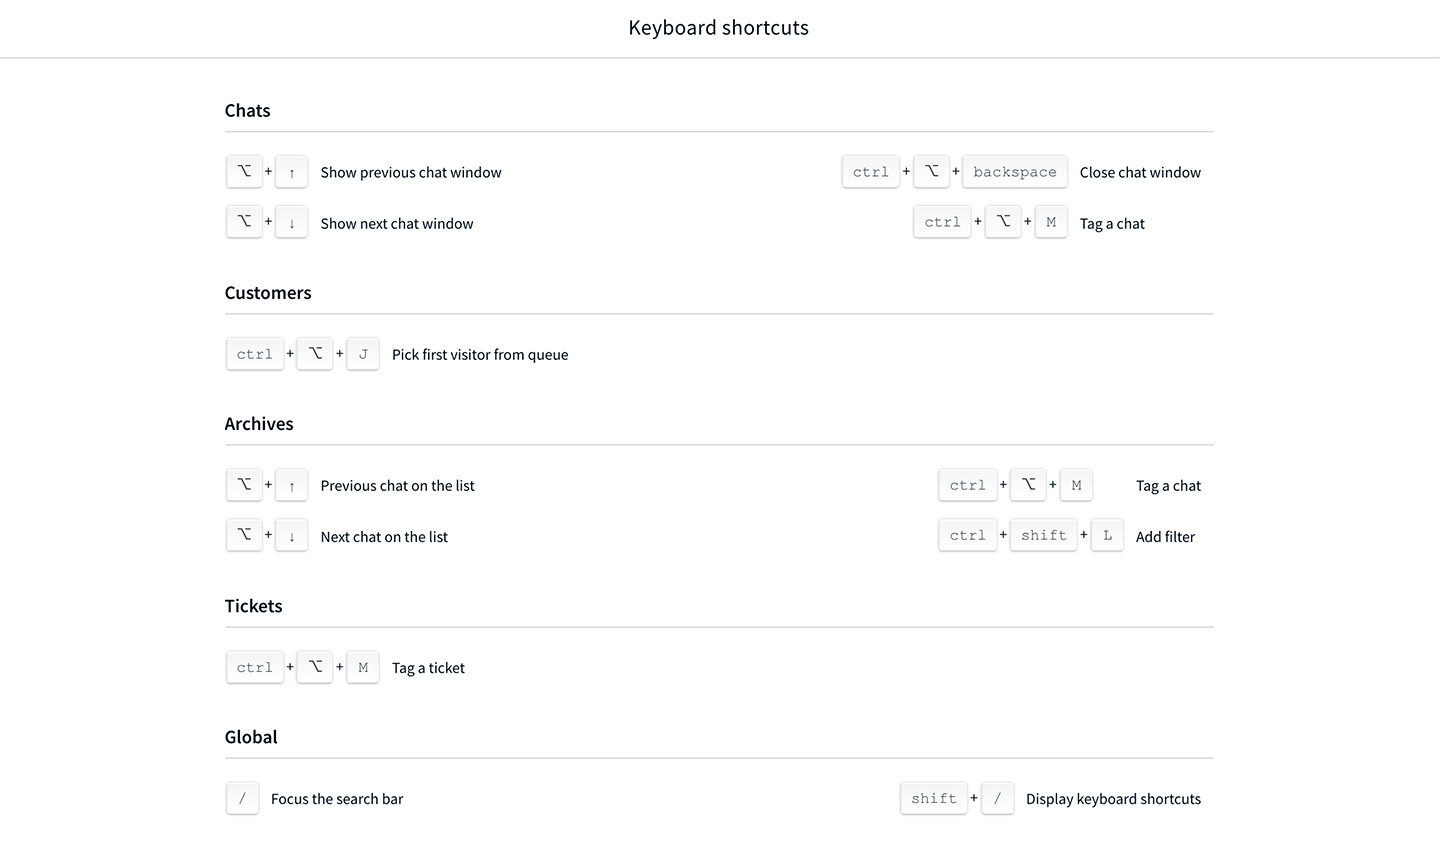The width and height of the screenshot is (1440, 860).
Task: Click the Tag a chat label under Chats
Action: (x=1112, y=223)
